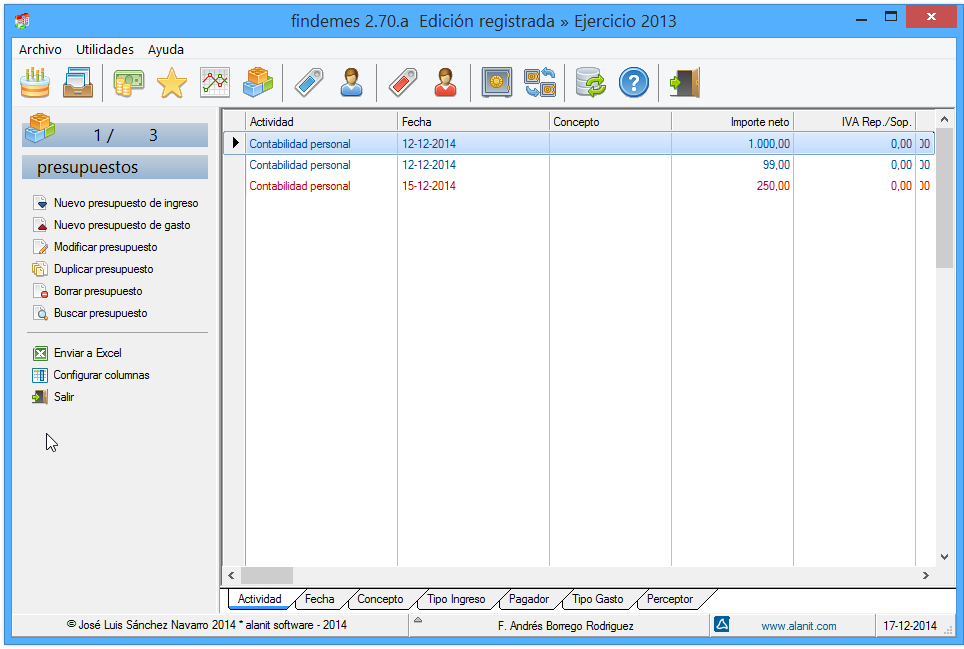Click the yellow star toolbar icon
The height and width of the screenshot is (649, 964).
172,82
